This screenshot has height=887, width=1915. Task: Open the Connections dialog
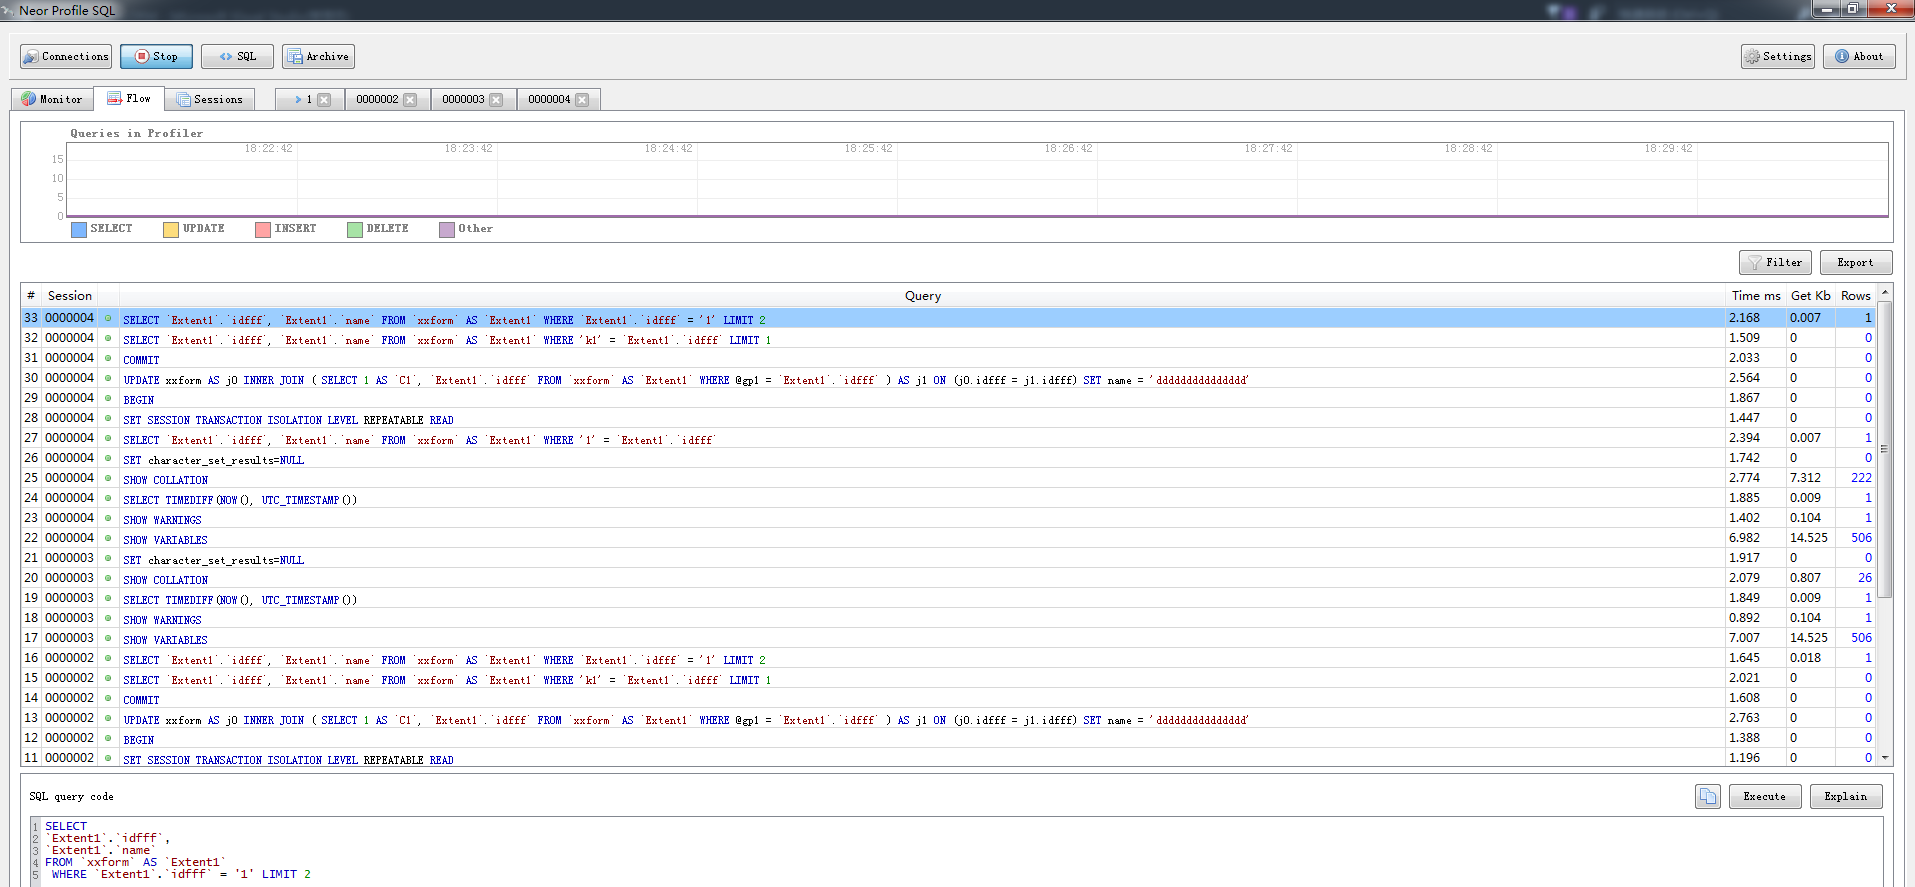click(66, 56)
